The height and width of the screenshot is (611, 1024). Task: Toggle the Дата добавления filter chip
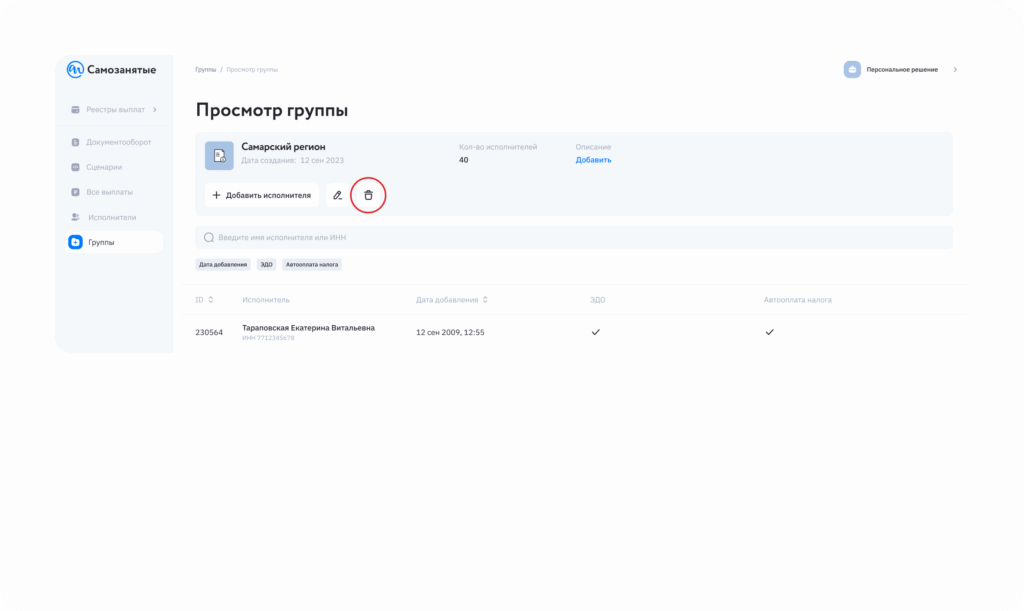point(223,265)
